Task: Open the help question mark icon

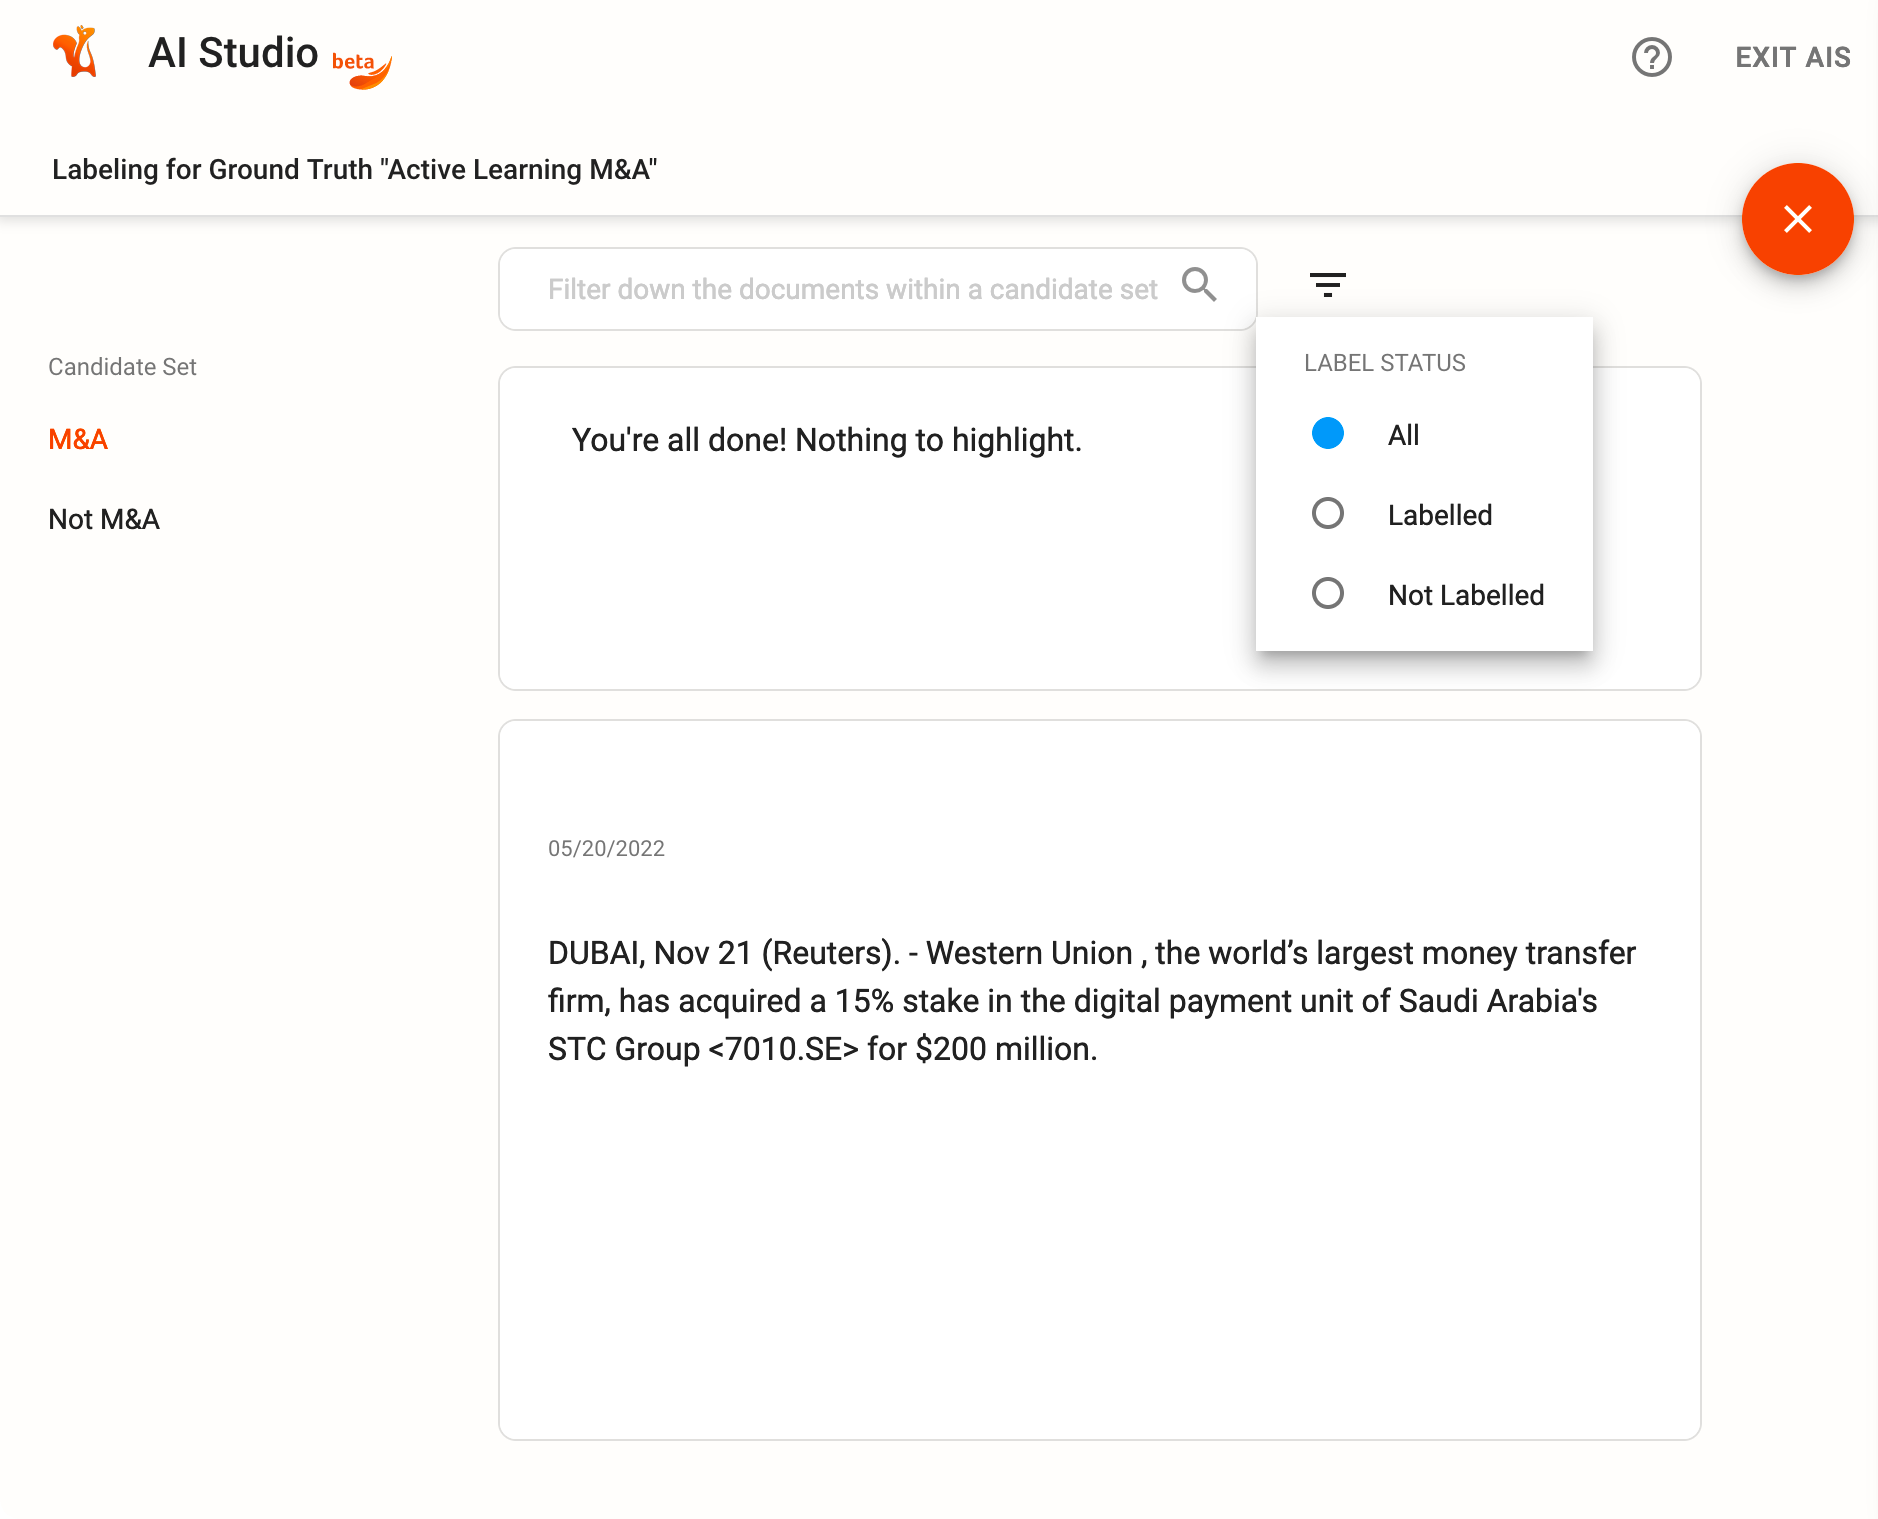Action: [1651, 58]
